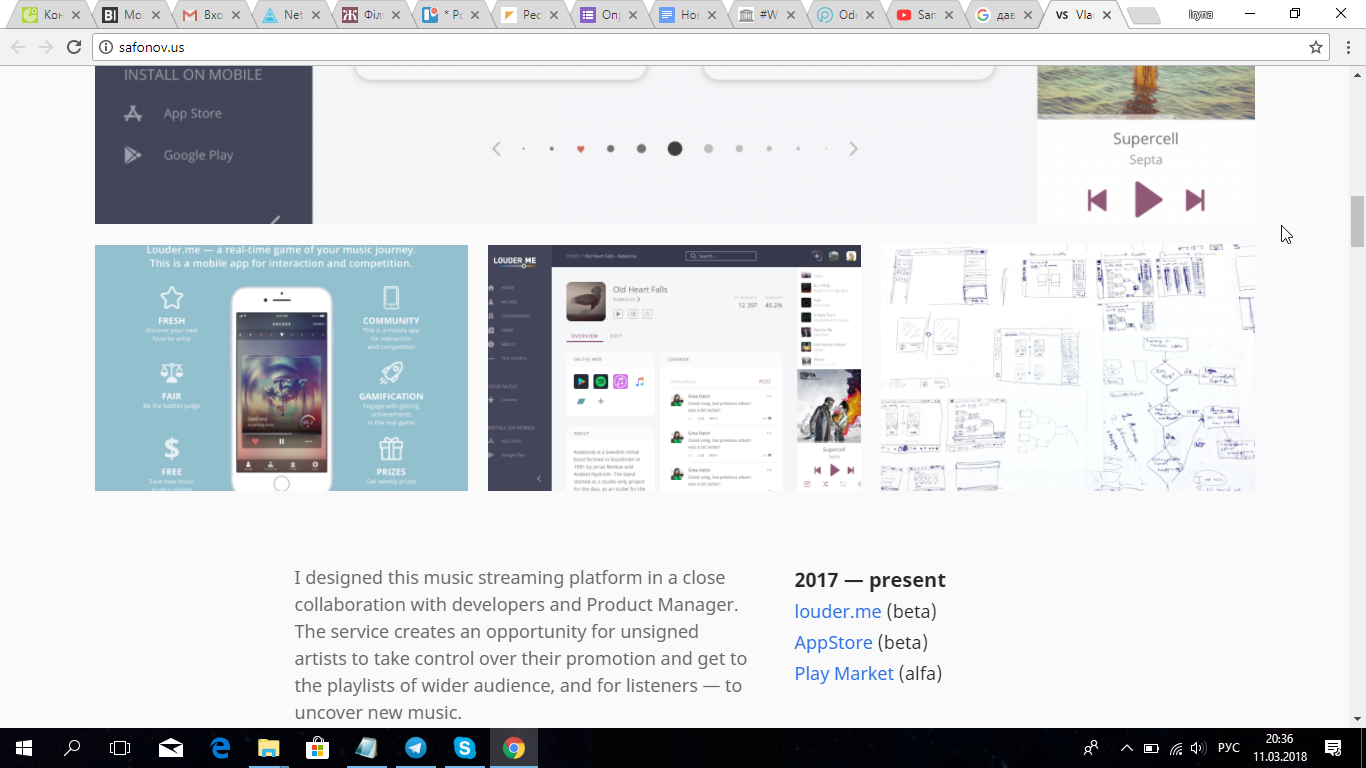
Task: Open the AppStore link
Action: (833, 642)
